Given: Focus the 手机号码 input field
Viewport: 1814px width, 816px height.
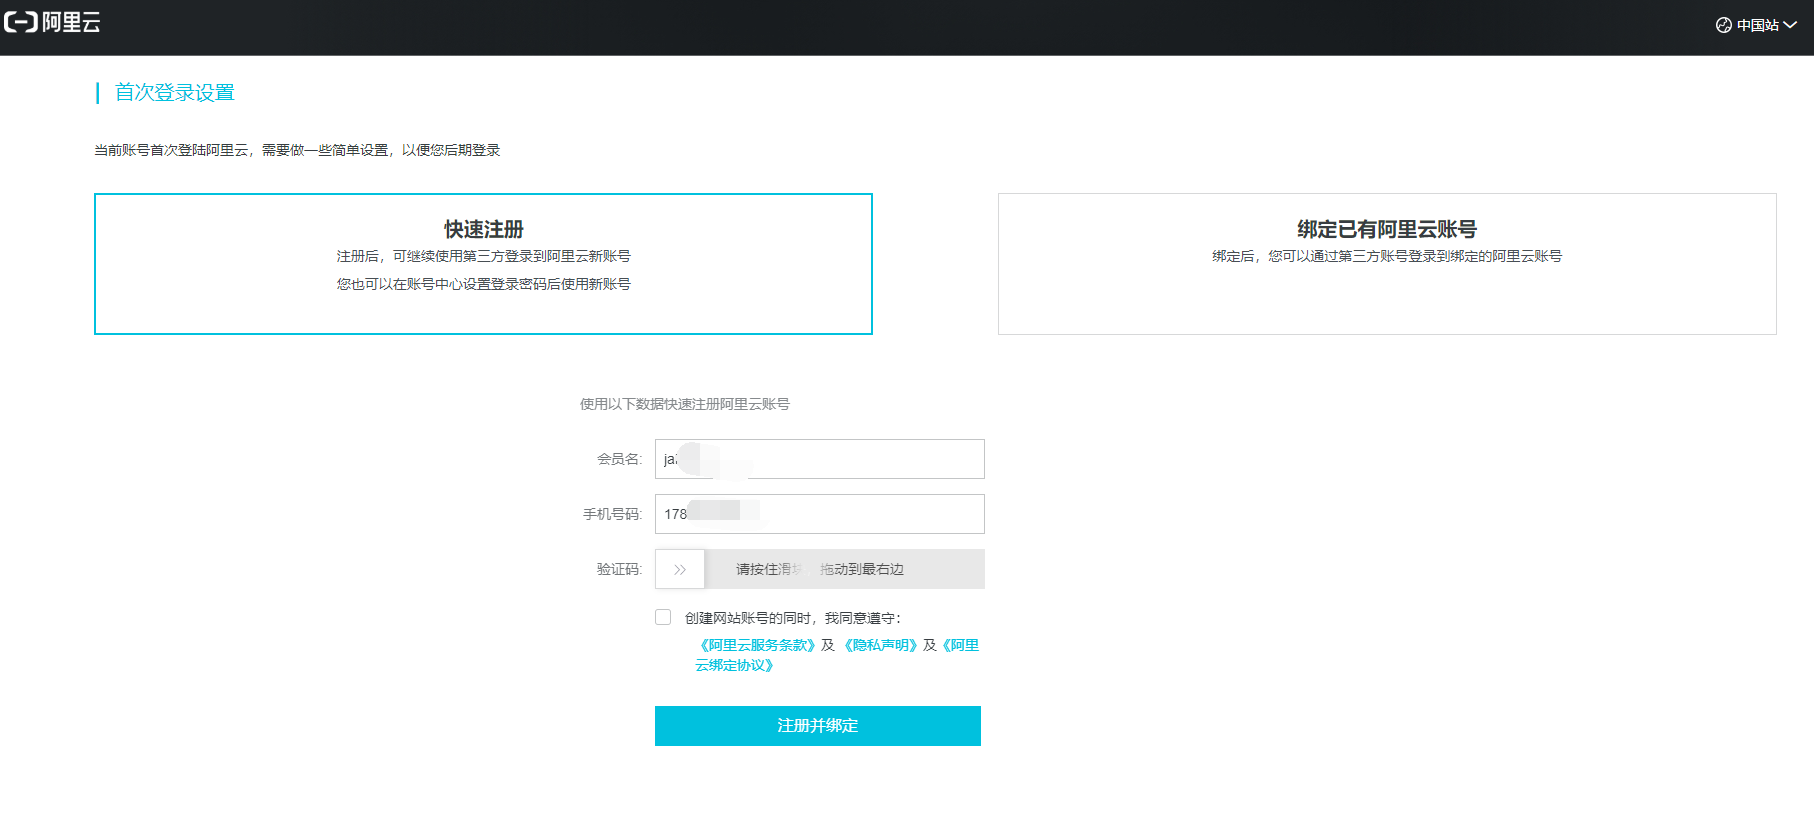Looking at the screenshot, I should click(x=820, y=514).
